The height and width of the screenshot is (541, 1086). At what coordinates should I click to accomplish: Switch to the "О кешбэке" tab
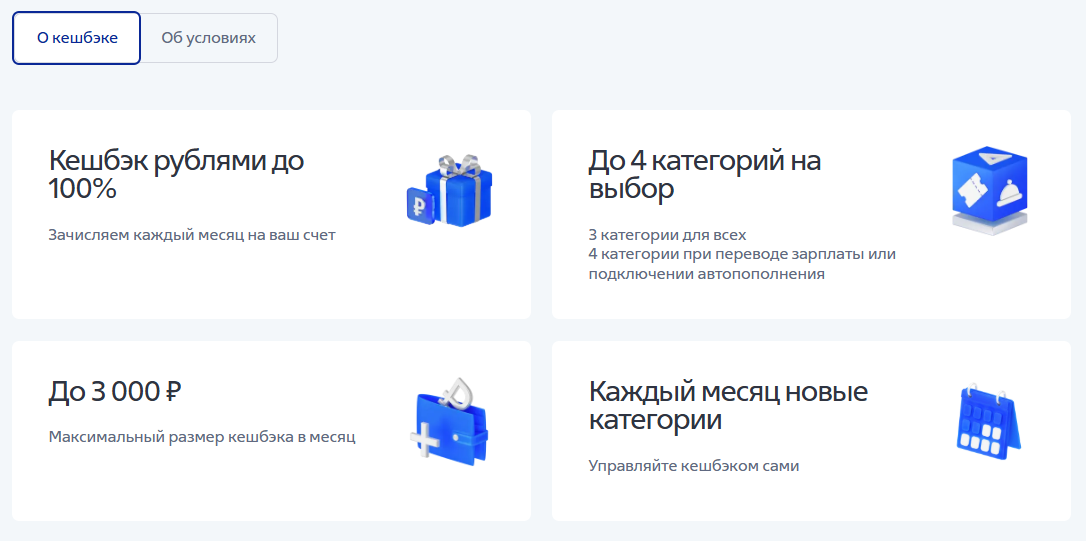77,38
